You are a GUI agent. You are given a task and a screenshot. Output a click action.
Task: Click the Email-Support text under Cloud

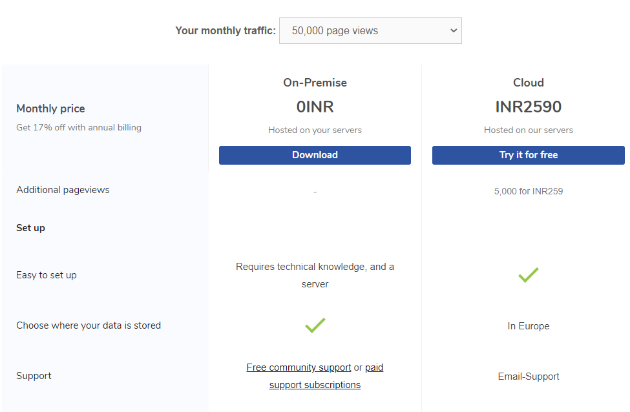pos(528,377)
